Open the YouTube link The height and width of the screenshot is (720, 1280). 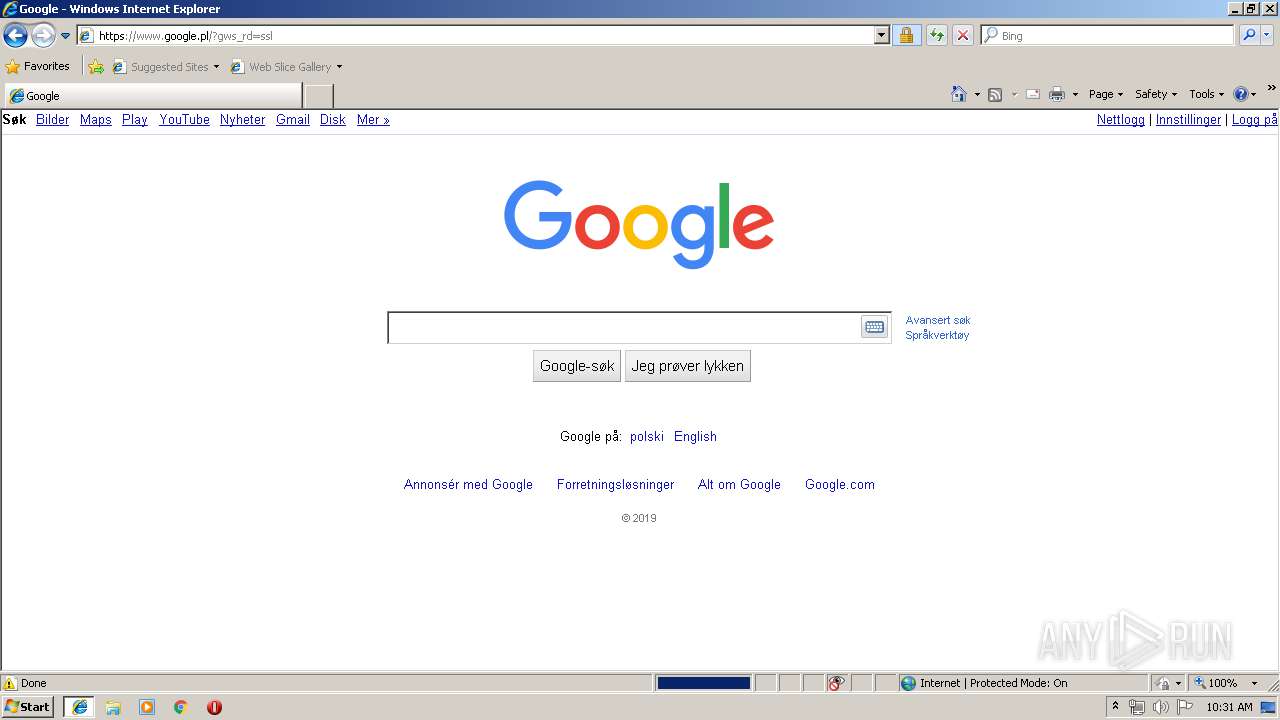point(185,120)
